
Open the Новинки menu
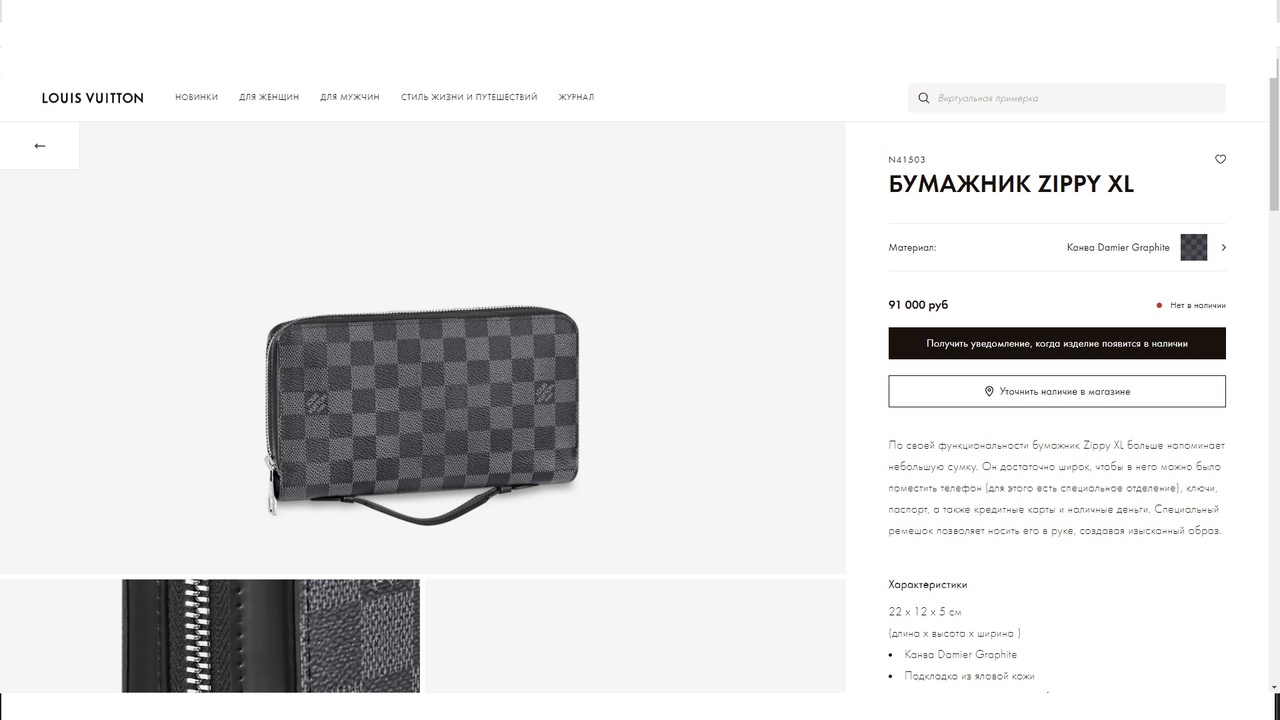[x=196, y=97]
